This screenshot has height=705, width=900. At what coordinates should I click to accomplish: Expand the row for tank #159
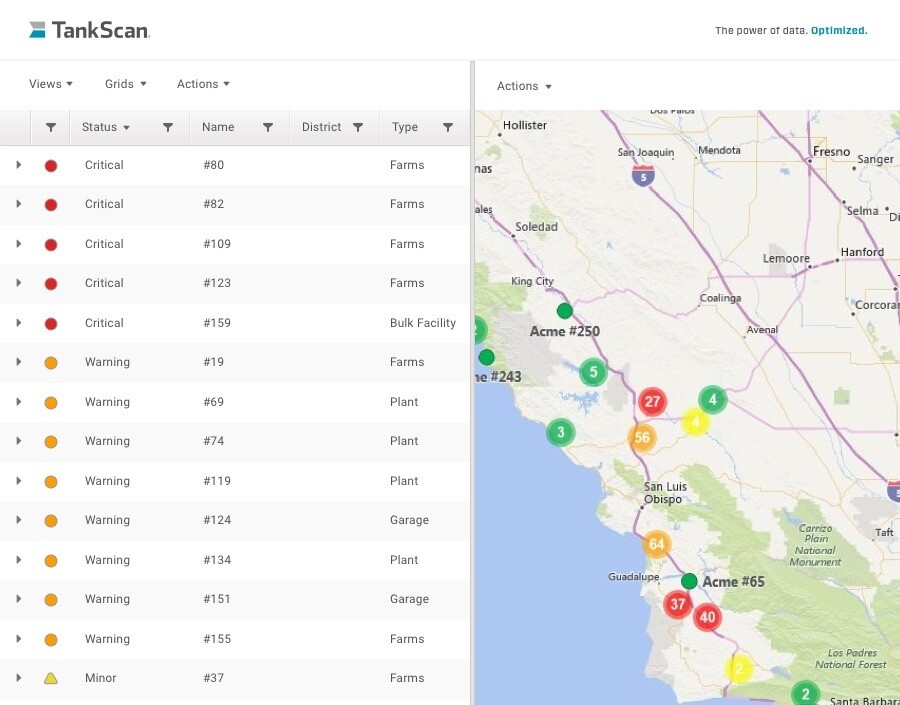click(x=19, y=323)
